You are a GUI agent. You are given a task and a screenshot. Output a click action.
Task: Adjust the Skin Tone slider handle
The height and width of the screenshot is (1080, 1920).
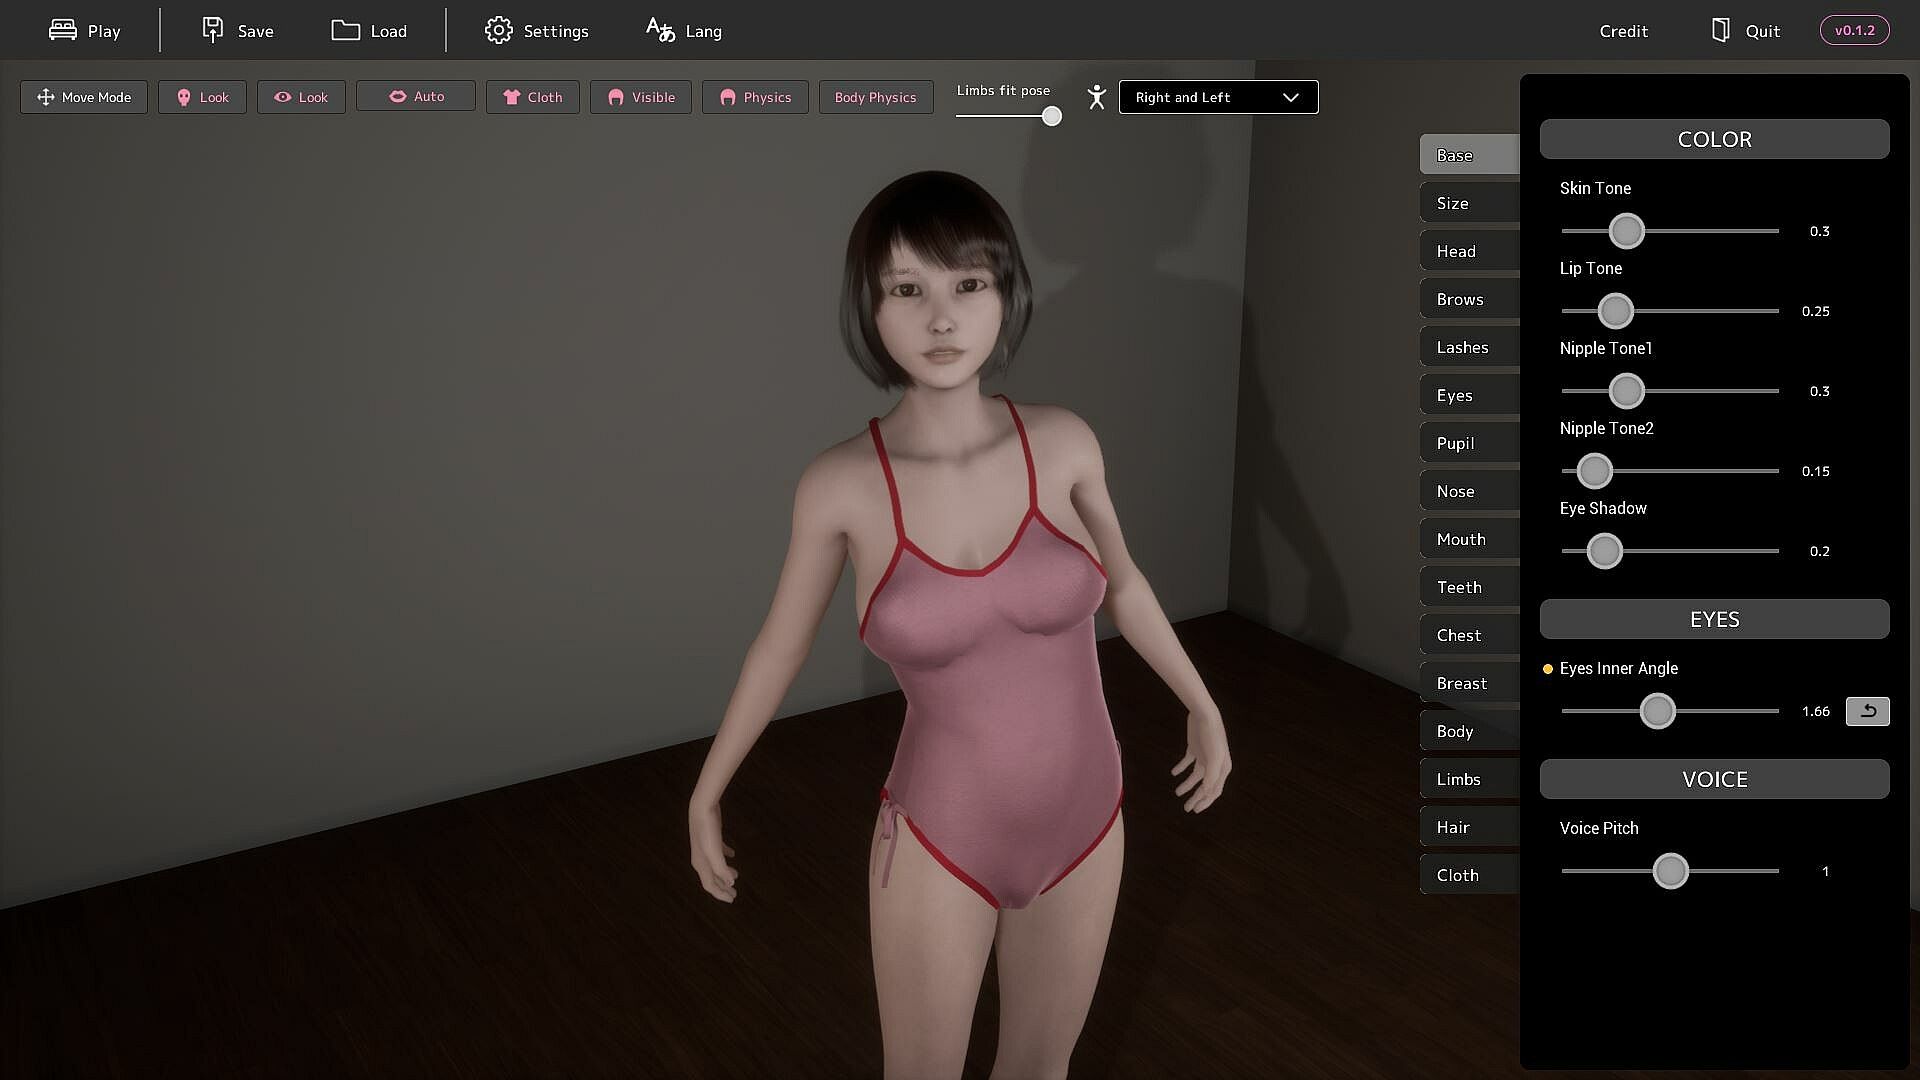click(x=1626, y=231)
